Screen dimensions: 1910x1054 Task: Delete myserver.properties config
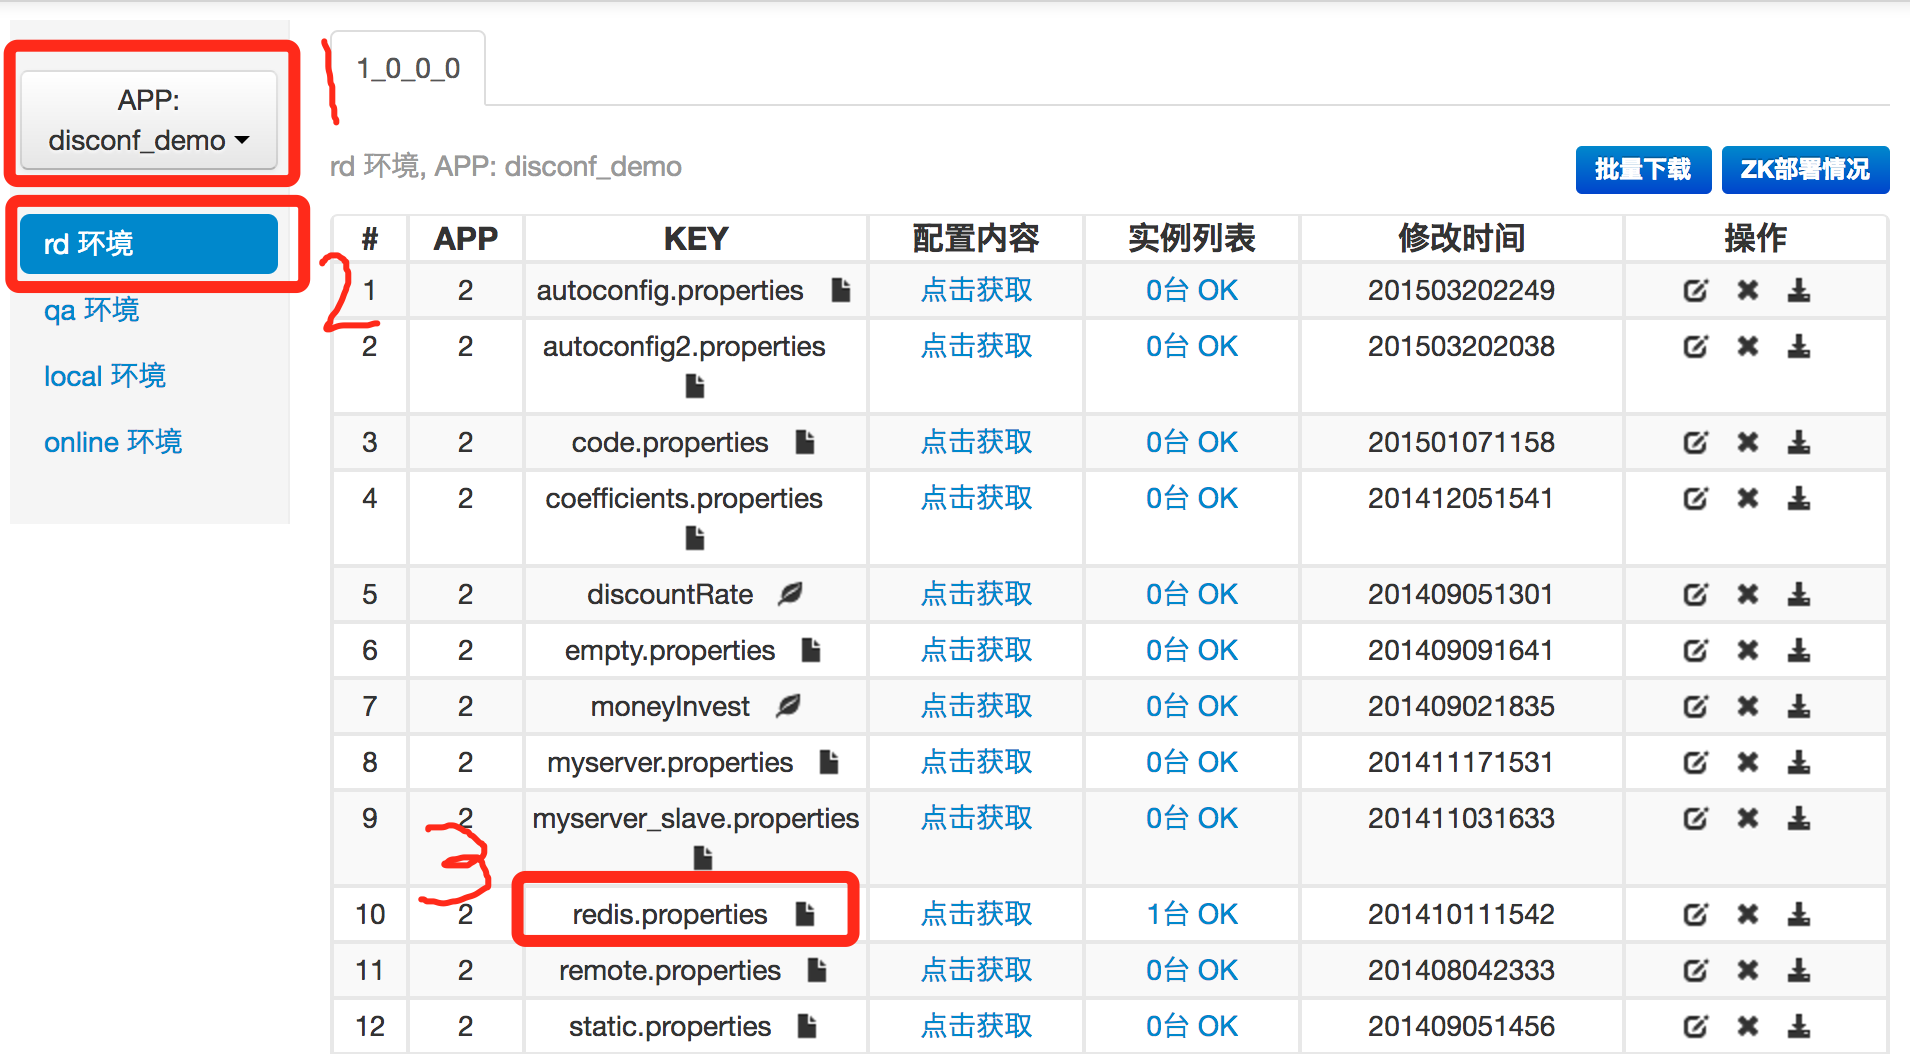[x=1747, y=763]
